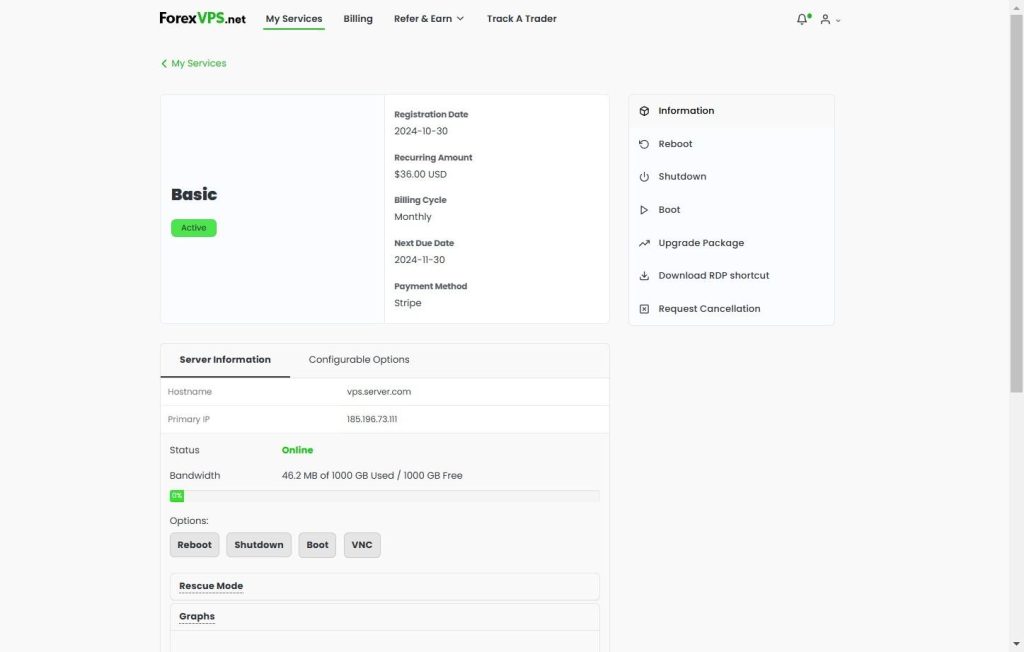Viewport: 1024px width, 652px height.
Task: Open dropdown arrow next to user icon
Action: (838, 21)
